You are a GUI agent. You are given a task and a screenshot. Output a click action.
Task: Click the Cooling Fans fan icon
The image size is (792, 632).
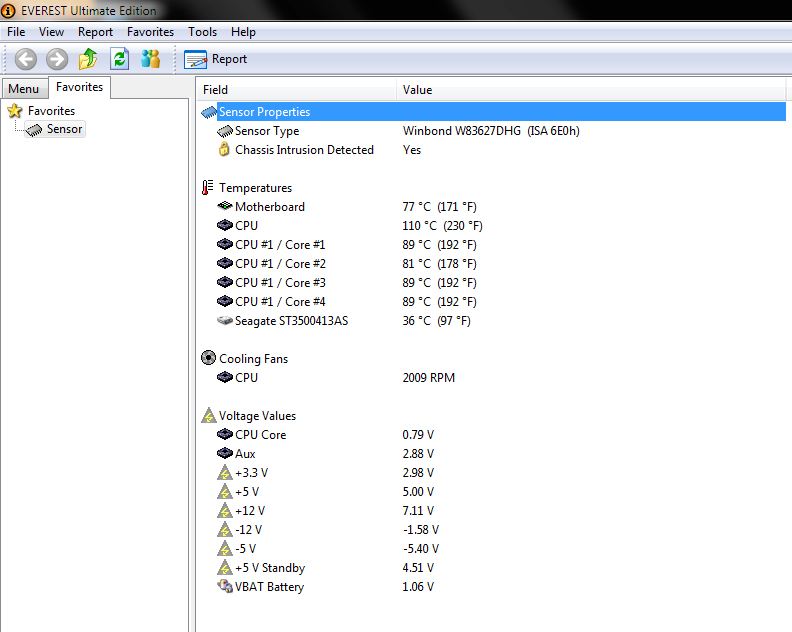(208, 359)
